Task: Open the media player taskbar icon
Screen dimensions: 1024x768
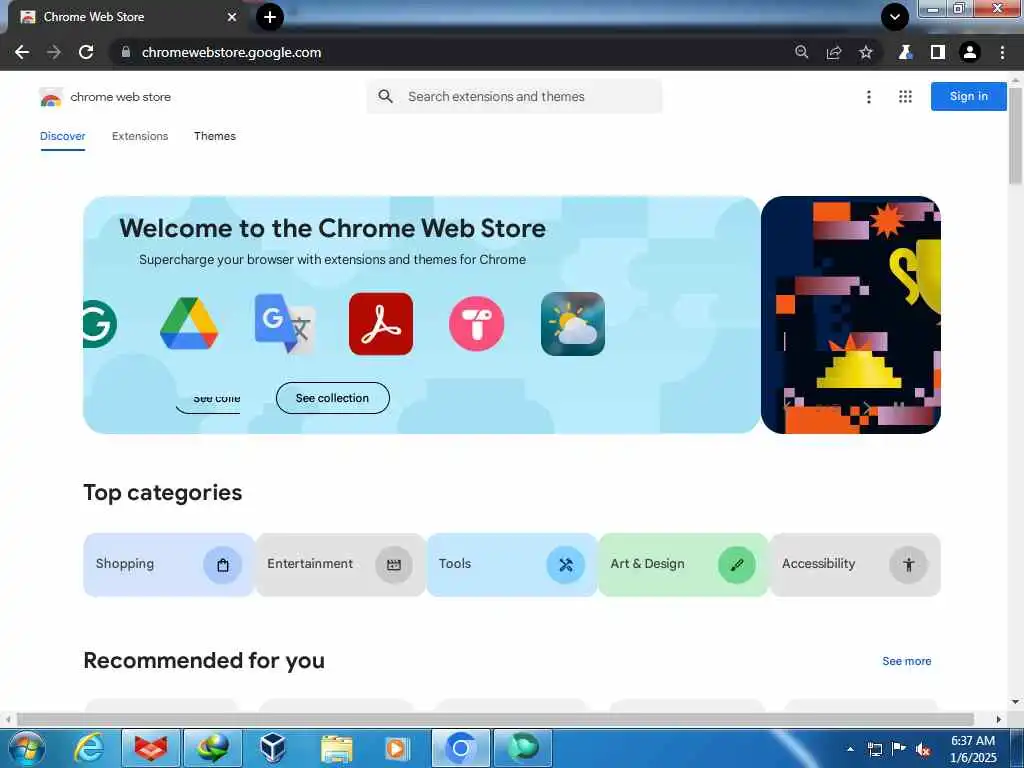Action: pyautogui.click(x=397, y=748)
